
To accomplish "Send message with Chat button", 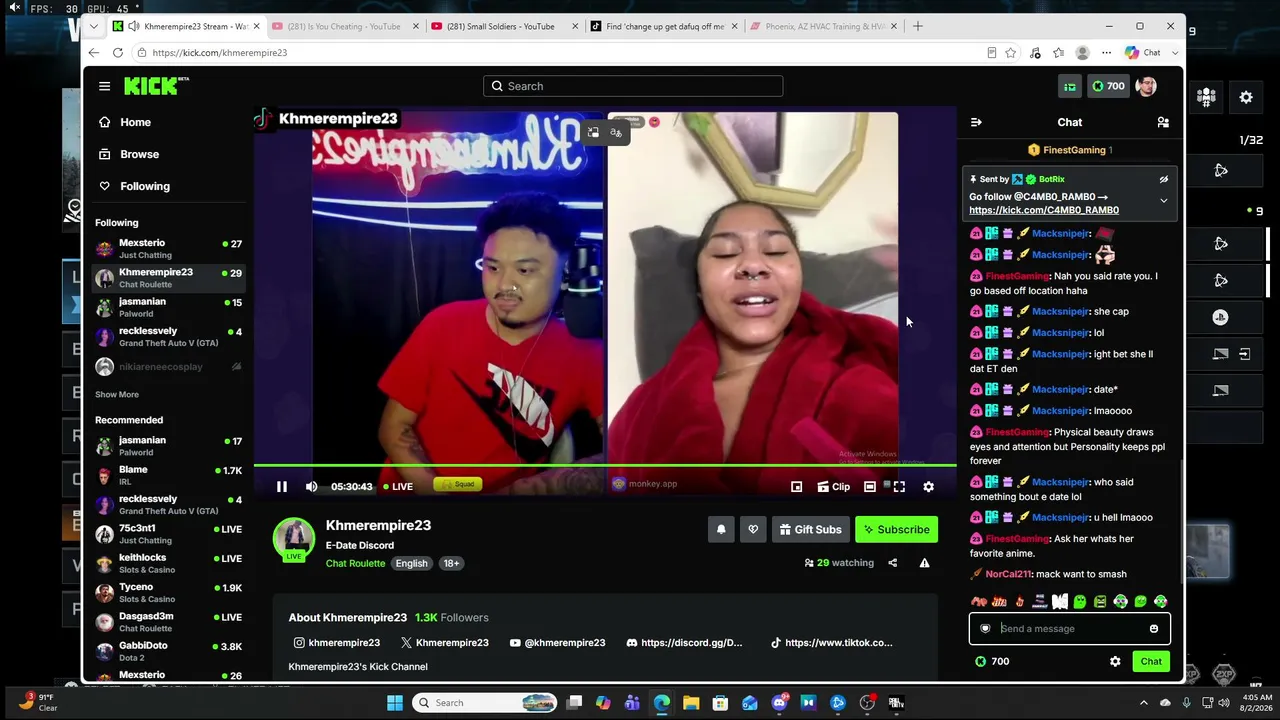I will (x=1151, y=661).
